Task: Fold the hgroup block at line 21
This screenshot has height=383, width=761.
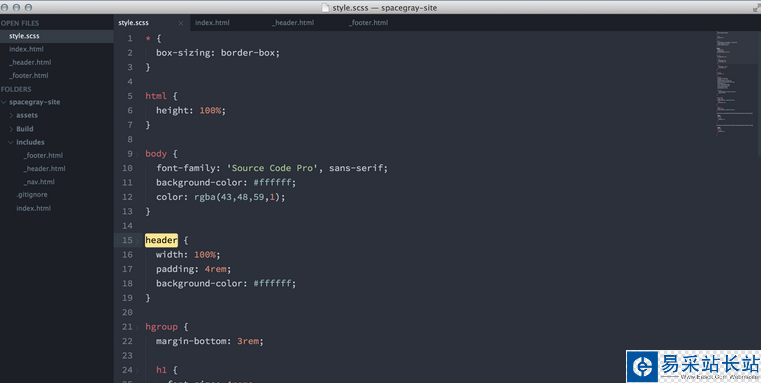Action: tap(137, 327)
